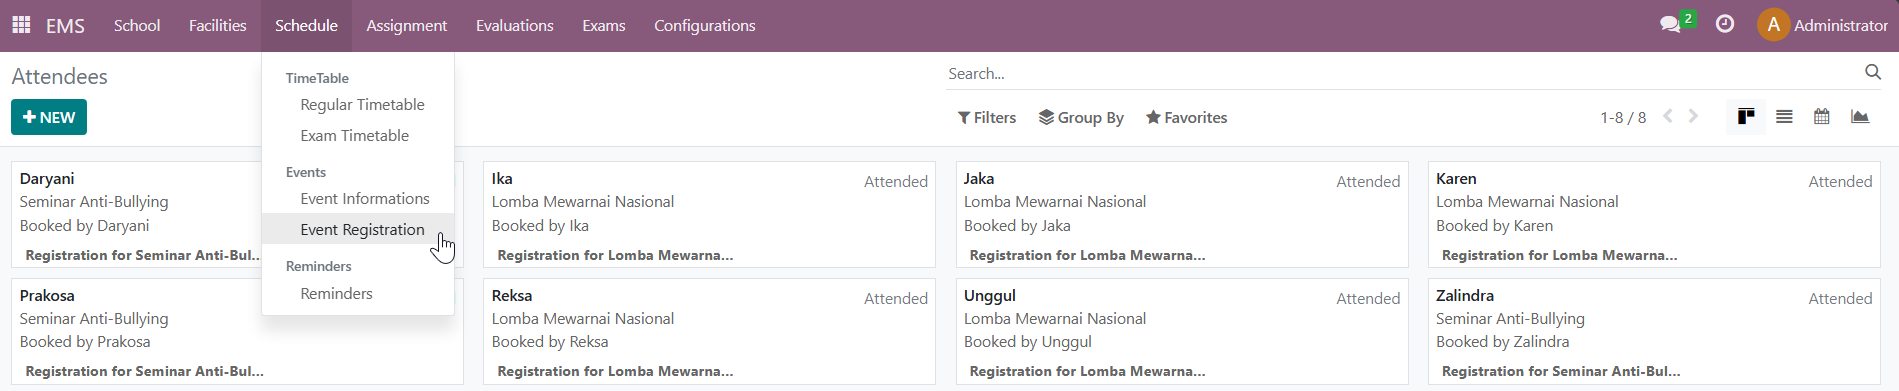Open the activities clock icon

[x=1725, y=24]
